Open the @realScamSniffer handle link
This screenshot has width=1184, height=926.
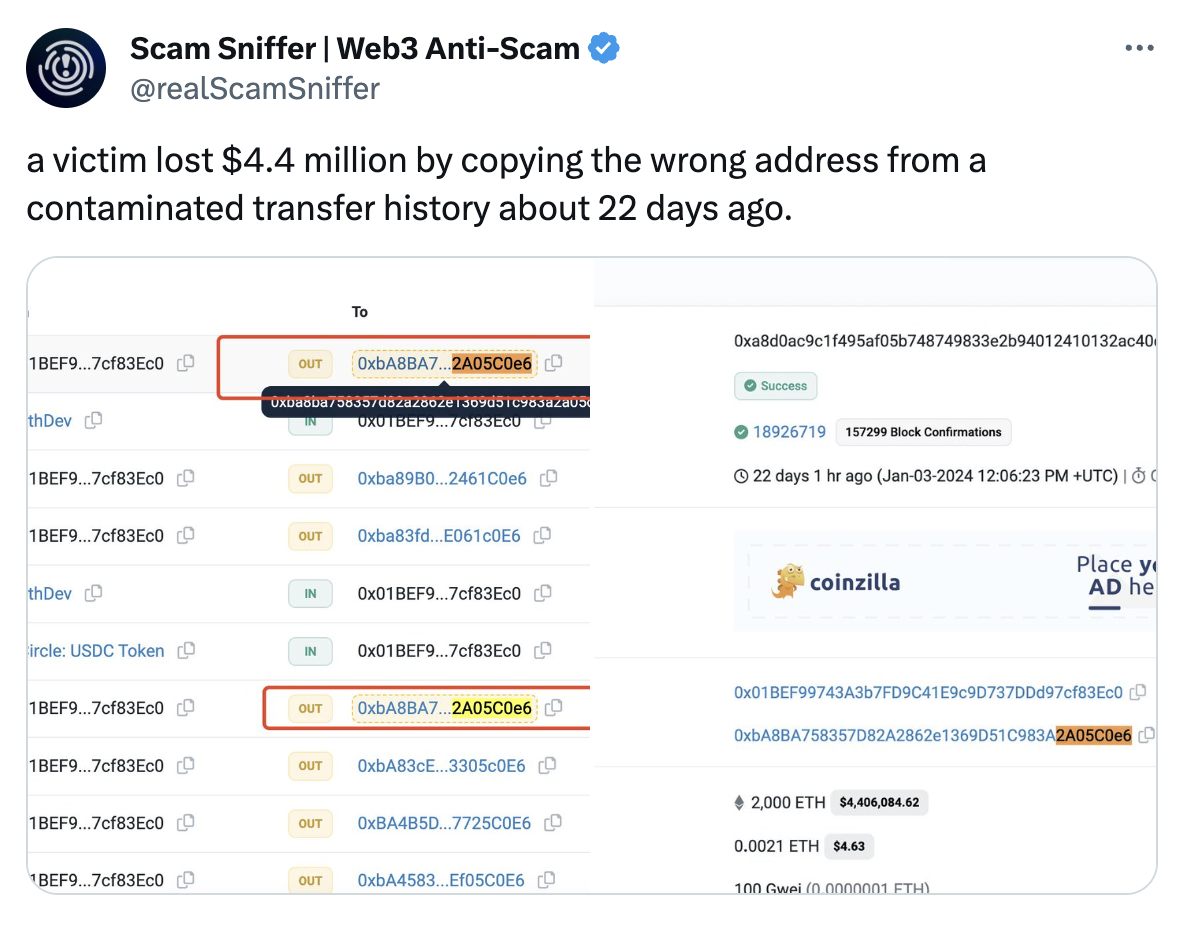coord(255,89)
